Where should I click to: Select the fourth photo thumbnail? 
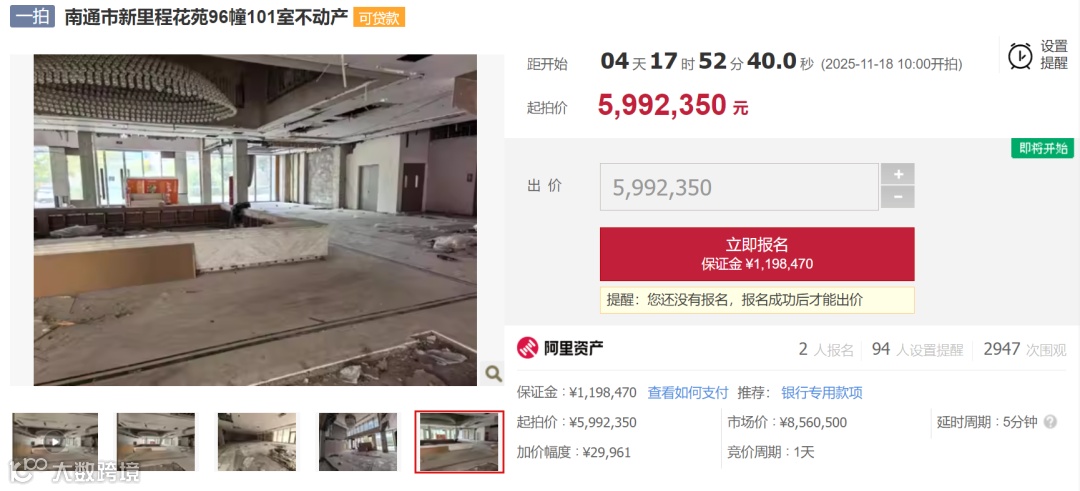[x=358, y=441]
